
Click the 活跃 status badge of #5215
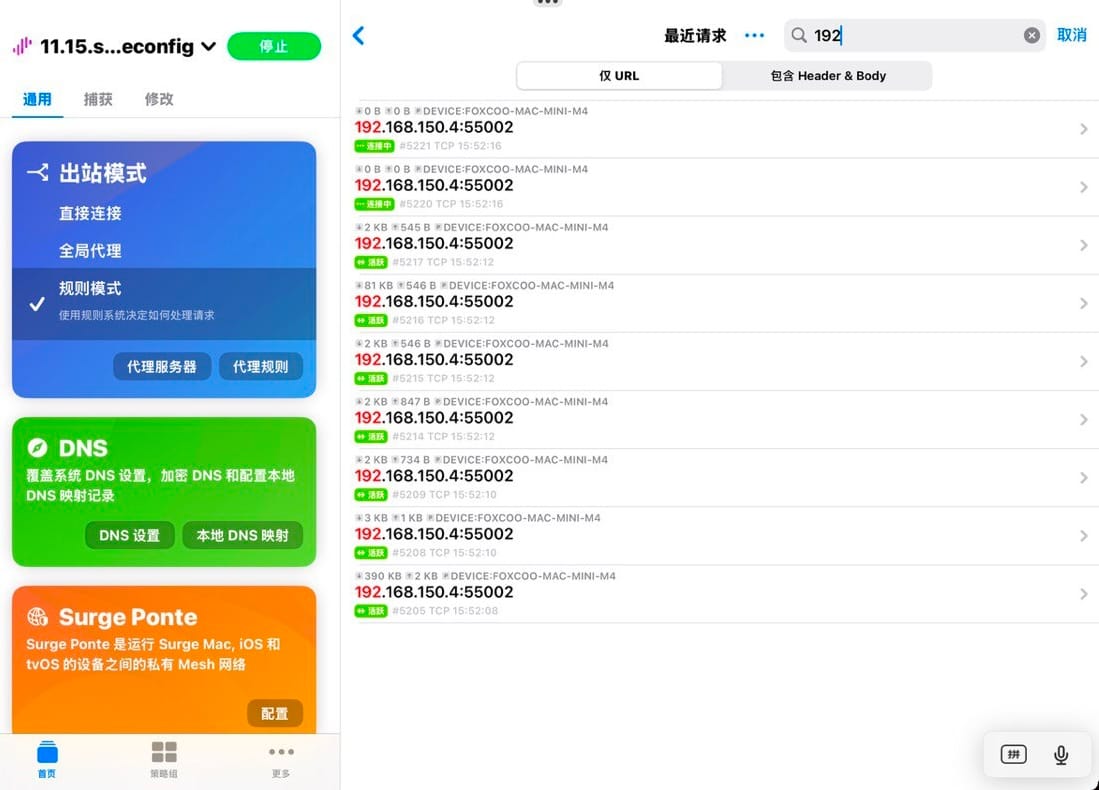(x=371, y=379)
